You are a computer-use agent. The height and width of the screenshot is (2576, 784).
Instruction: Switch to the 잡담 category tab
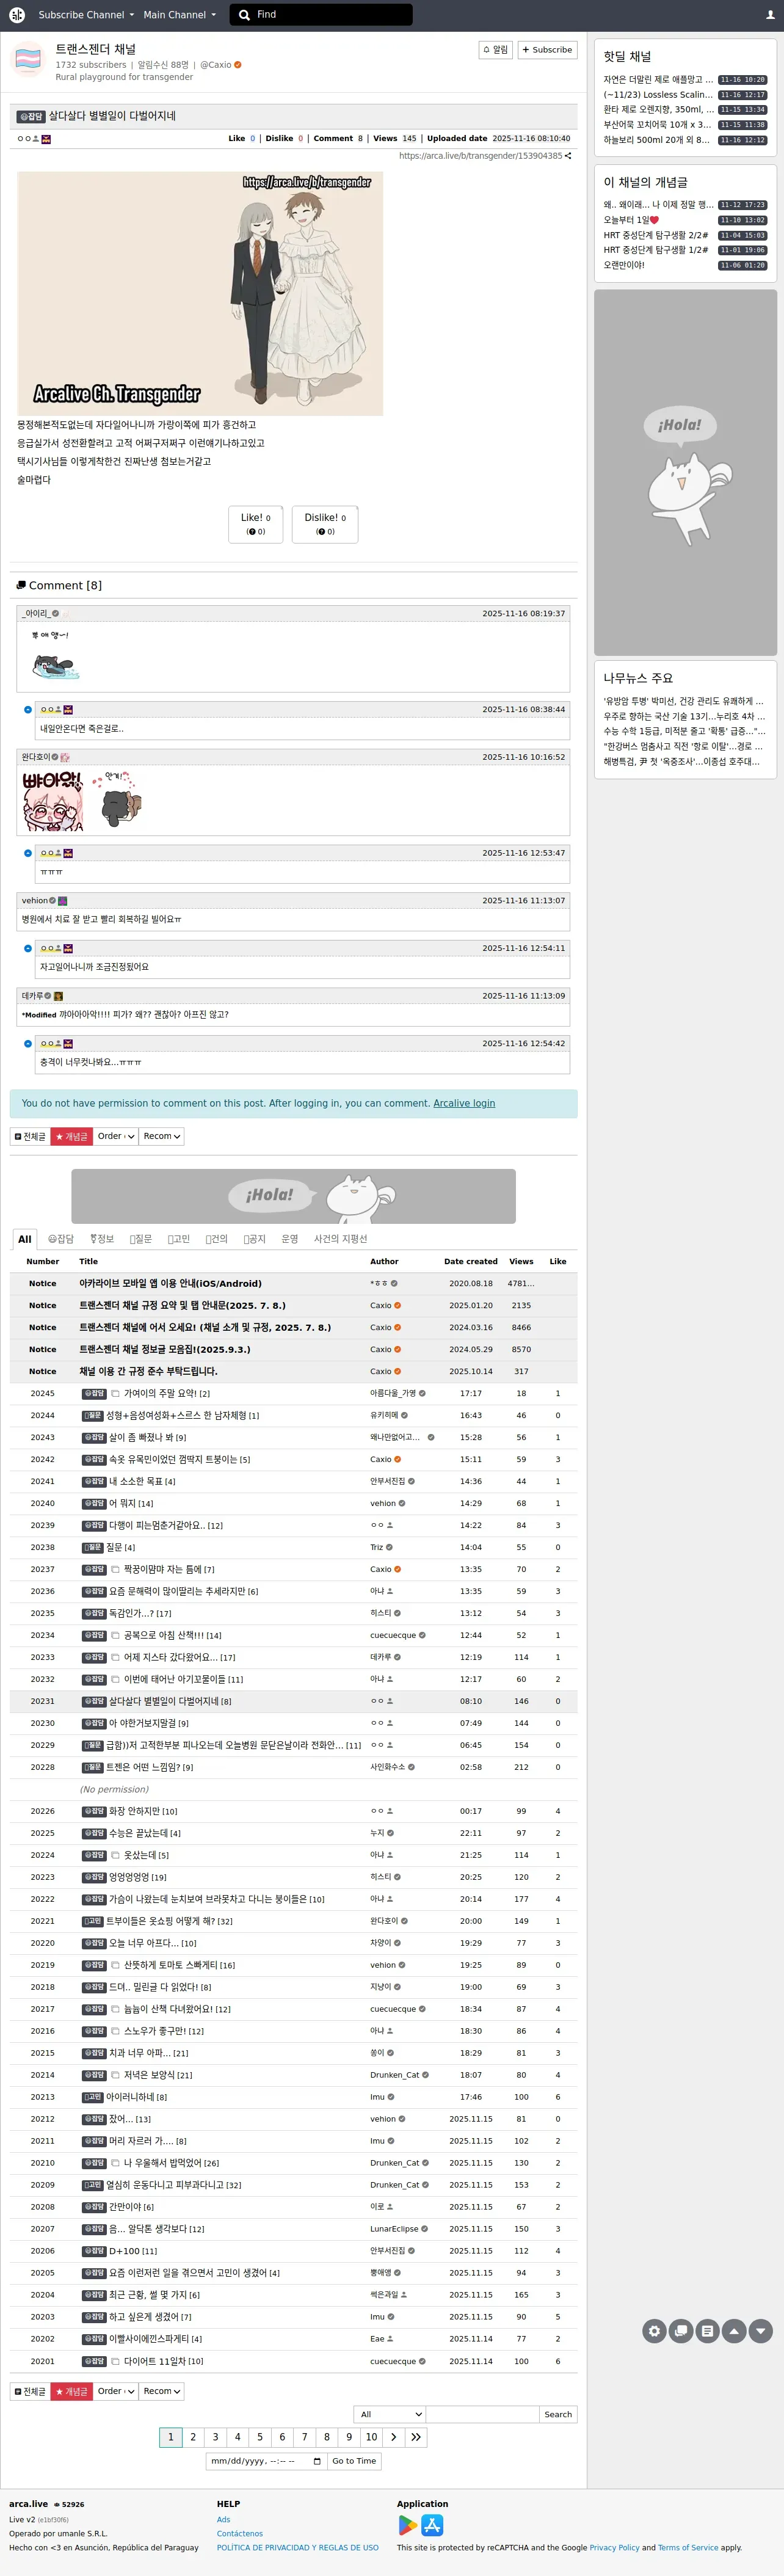[x=61, y=1239]
